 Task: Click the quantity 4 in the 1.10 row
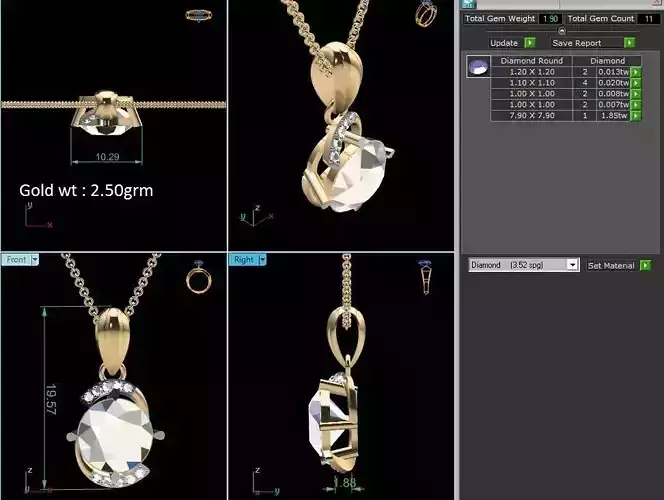pyautogui.click(x=585, y=83)
